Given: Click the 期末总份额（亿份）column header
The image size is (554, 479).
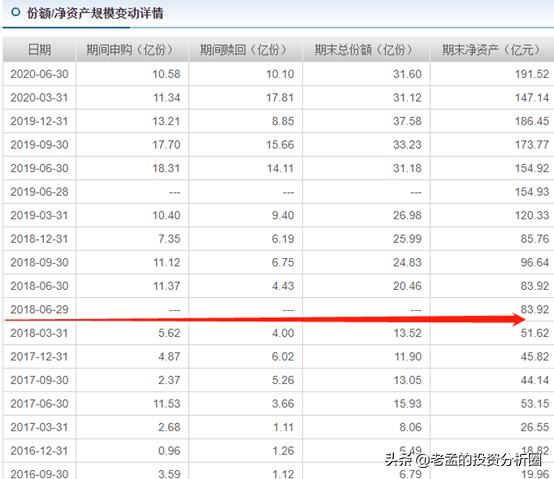Looking at the screenshot, I should click(x=366, y=49).
